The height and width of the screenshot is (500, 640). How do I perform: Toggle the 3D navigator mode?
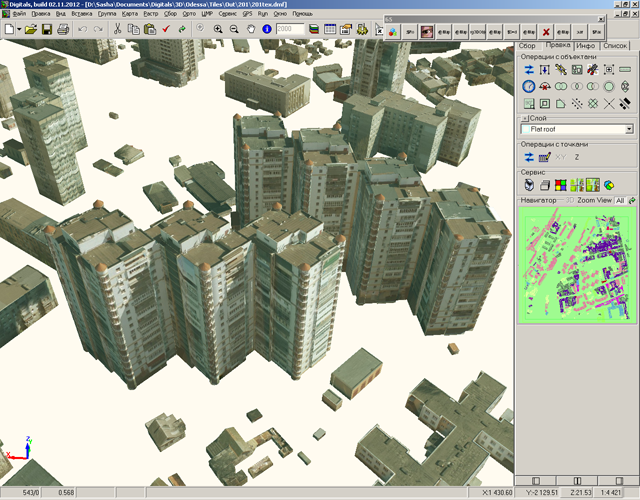(570, 201)
